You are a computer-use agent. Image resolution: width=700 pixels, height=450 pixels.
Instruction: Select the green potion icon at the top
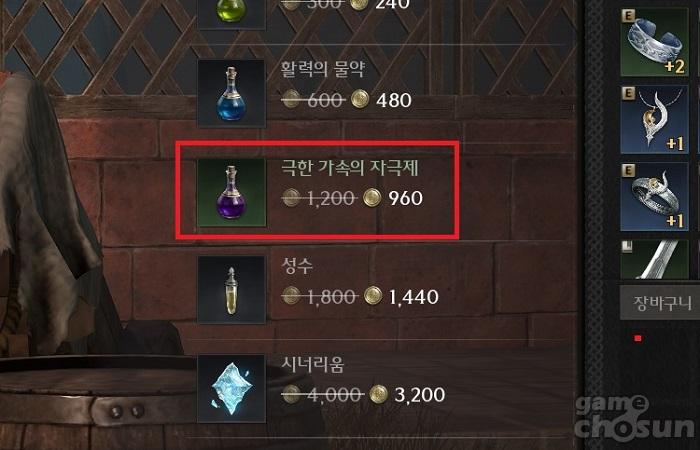pyautogui.click(x=231, y=13)
